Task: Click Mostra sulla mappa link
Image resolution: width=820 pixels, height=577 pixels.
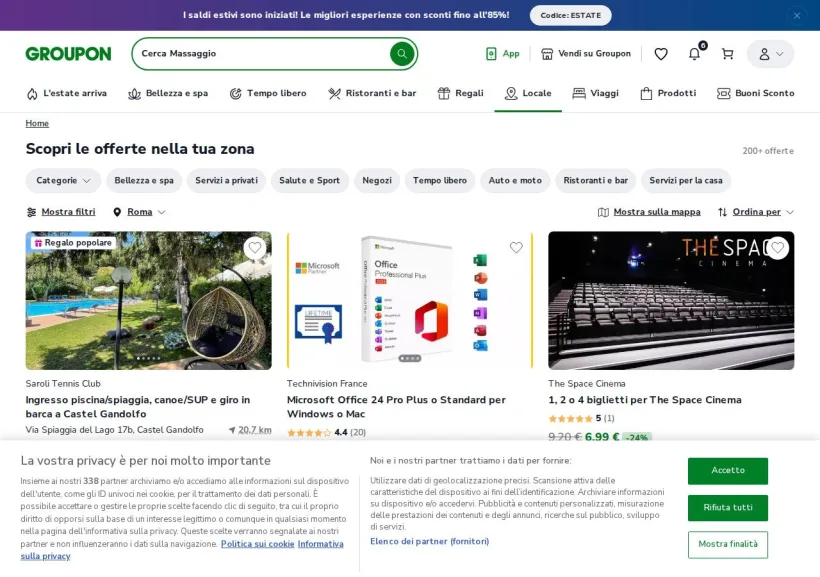Action: 657,212
